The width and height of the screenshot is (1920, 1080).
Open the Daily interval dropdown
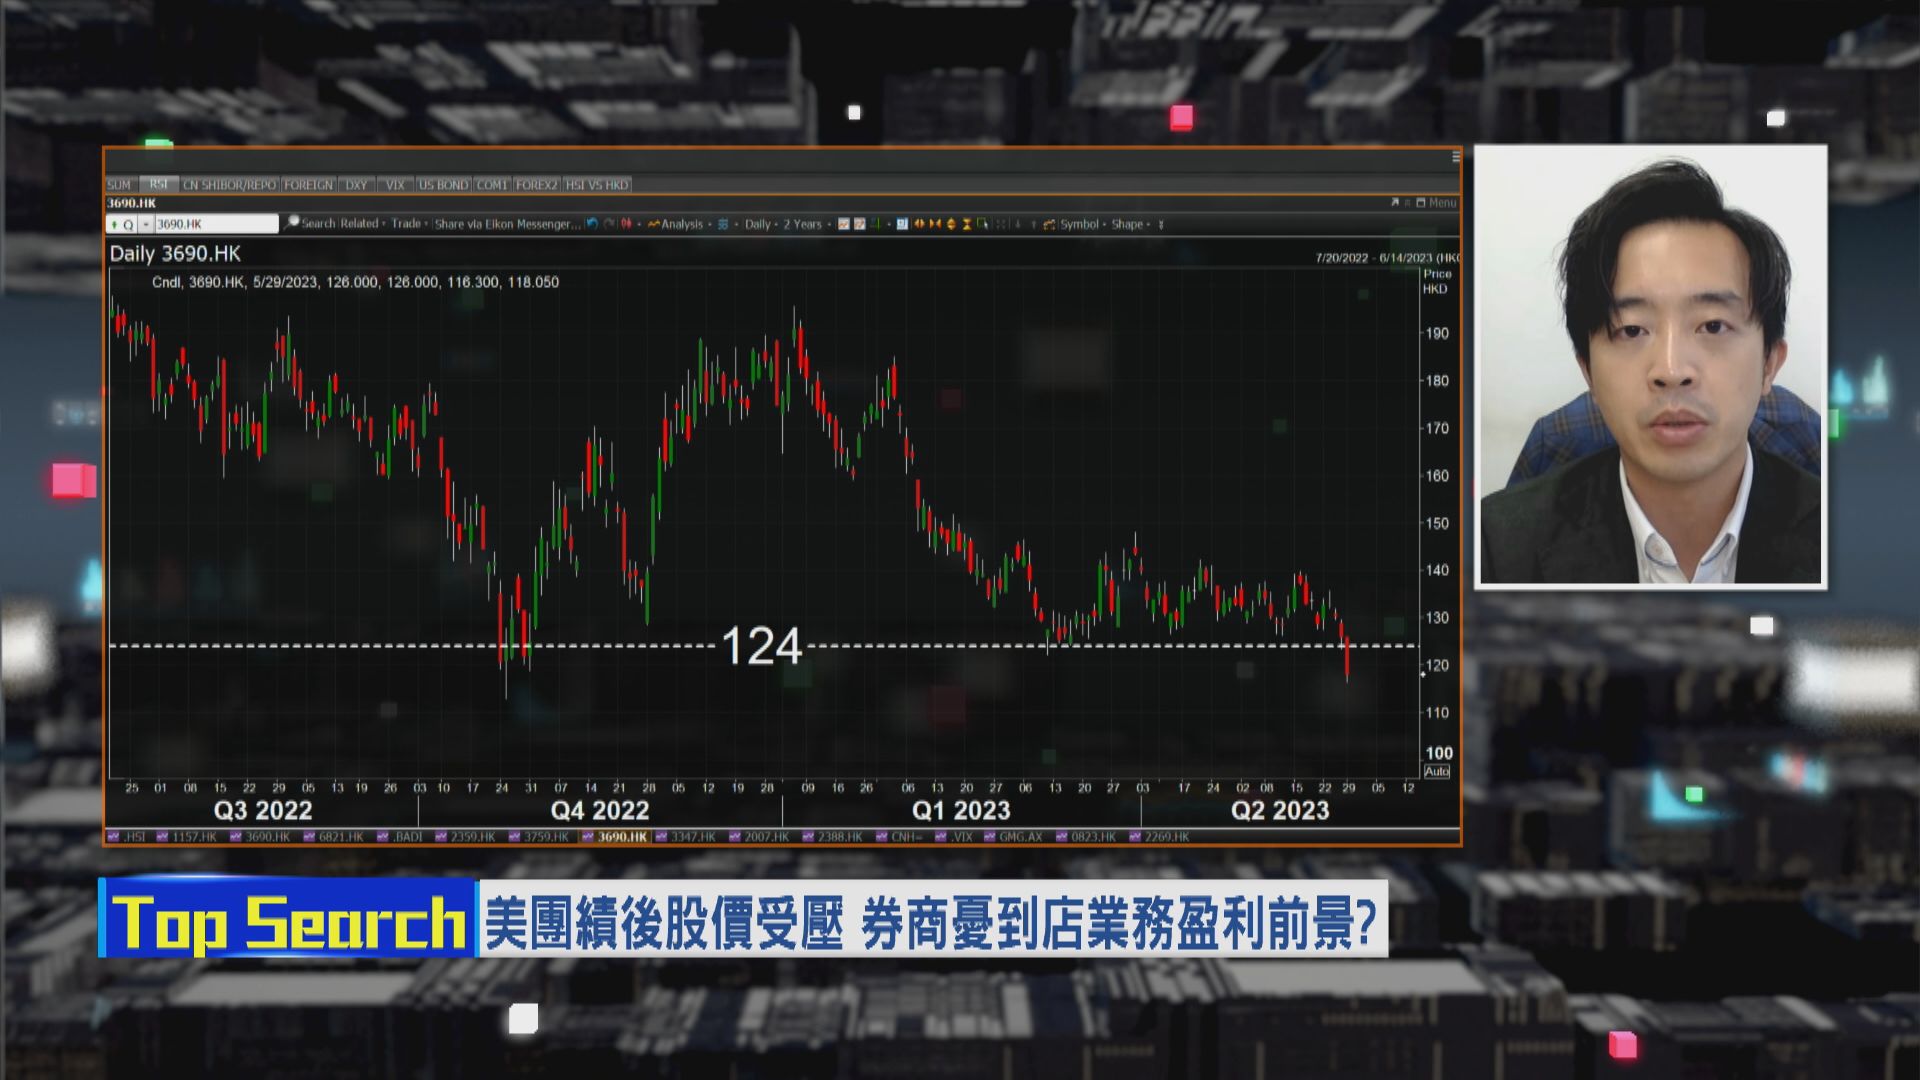tap(759, 224)
